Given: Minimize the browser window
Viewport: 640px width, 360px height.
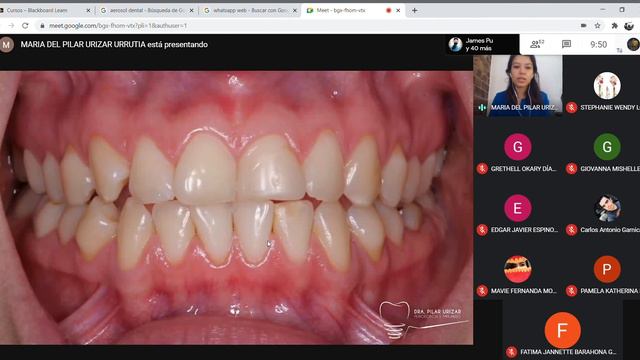Looking at the screenshot, I should [603, 9].
